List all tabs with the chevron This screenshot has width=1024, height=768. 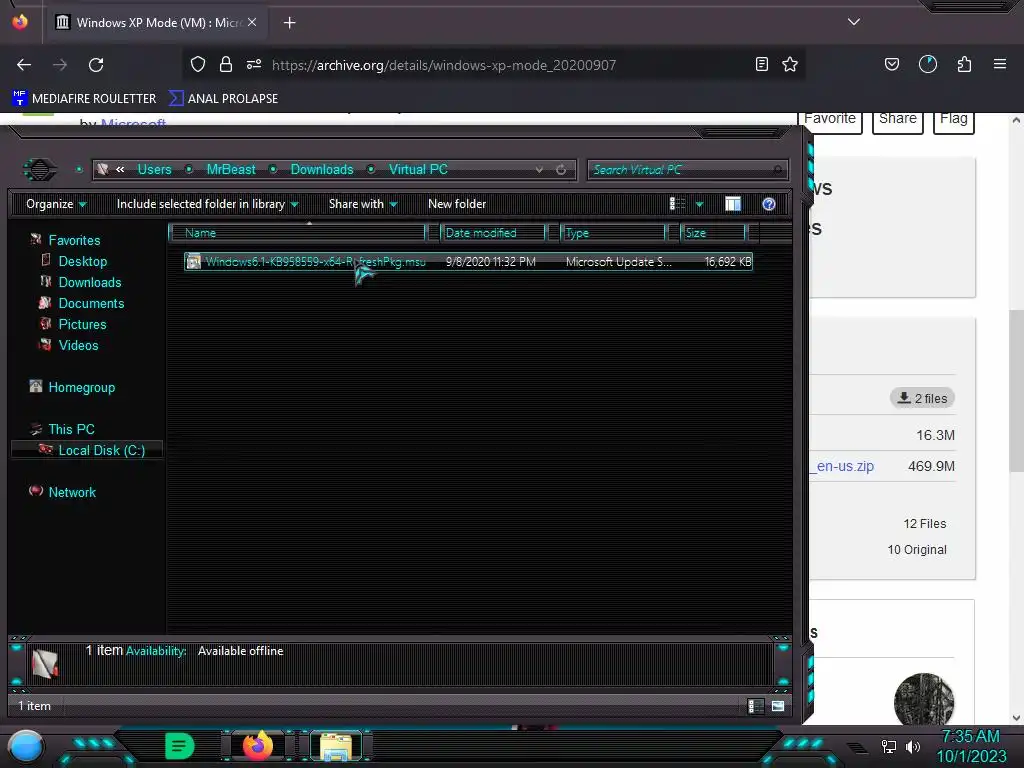854,22
